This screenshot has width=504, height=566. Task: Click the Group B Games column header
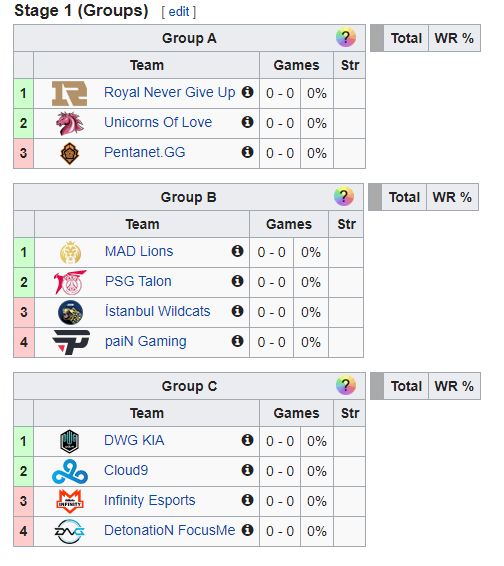tap(289, 225)
